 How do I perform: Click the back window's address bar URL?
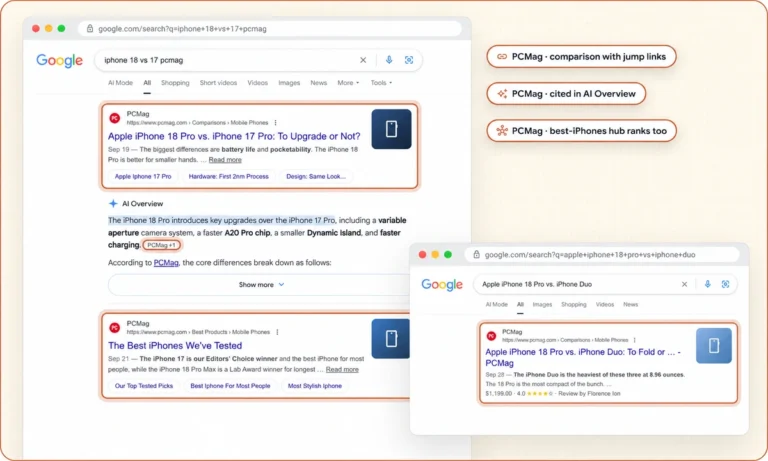click(x=182, y=29)
